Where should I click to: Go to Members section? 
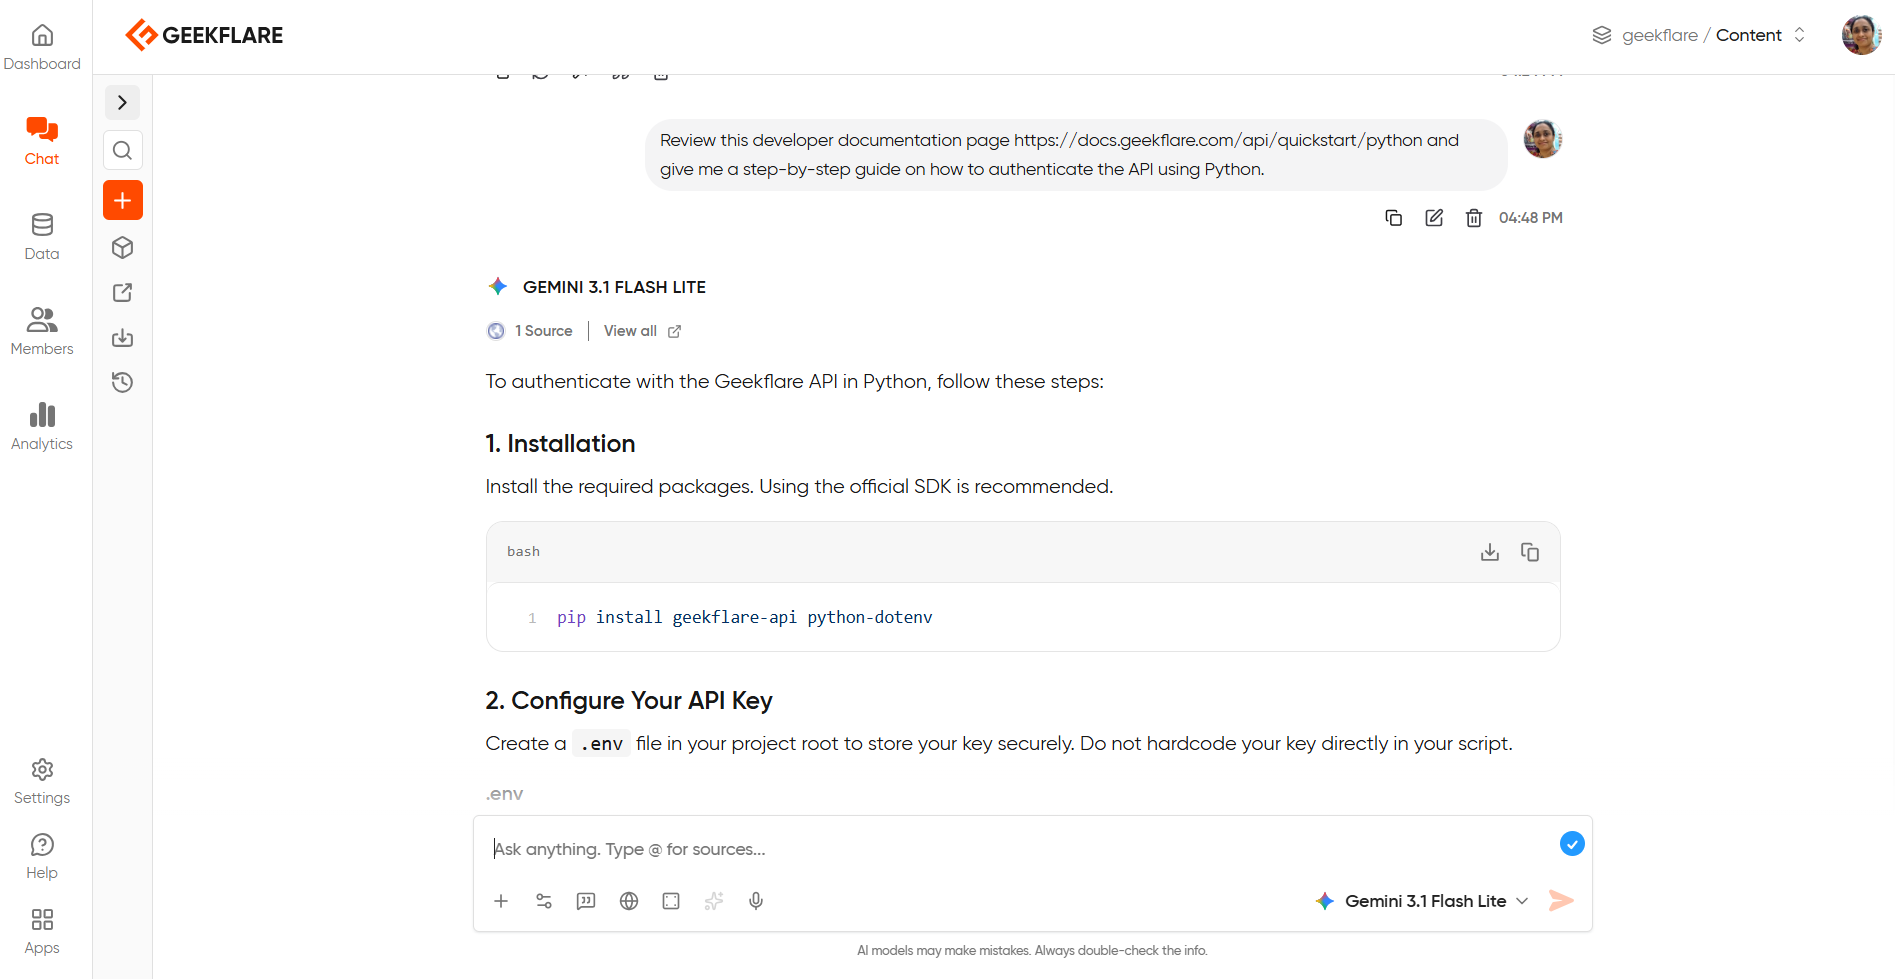coord(42,332)
